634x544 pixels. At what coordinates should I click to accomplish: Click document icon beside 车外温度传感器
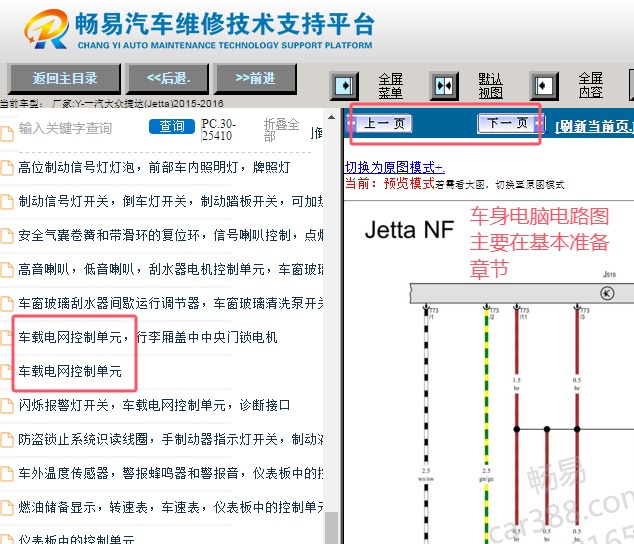coord(7,474)
